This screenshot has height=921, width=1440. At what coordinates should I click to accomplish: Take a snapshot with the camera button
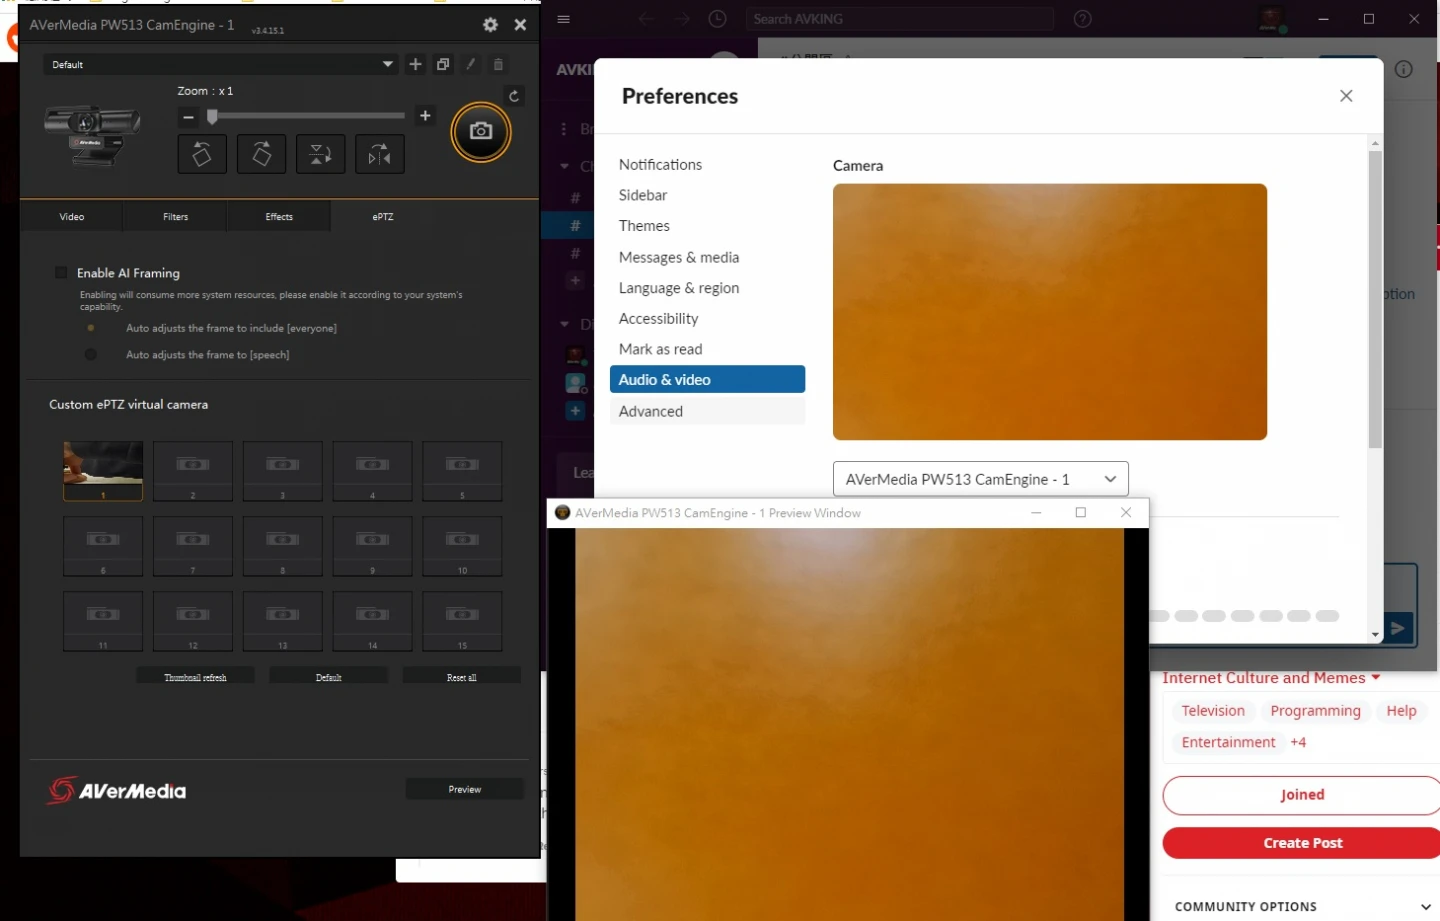(x=481, y=131)
